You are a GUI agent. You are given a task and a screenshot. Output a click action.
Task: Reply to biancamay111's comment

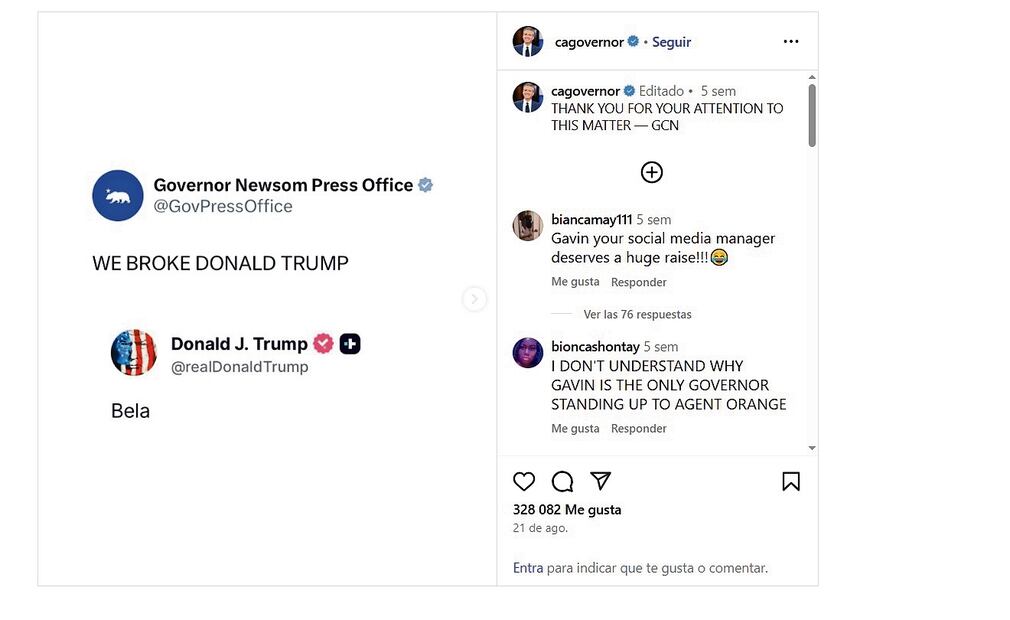639,282
